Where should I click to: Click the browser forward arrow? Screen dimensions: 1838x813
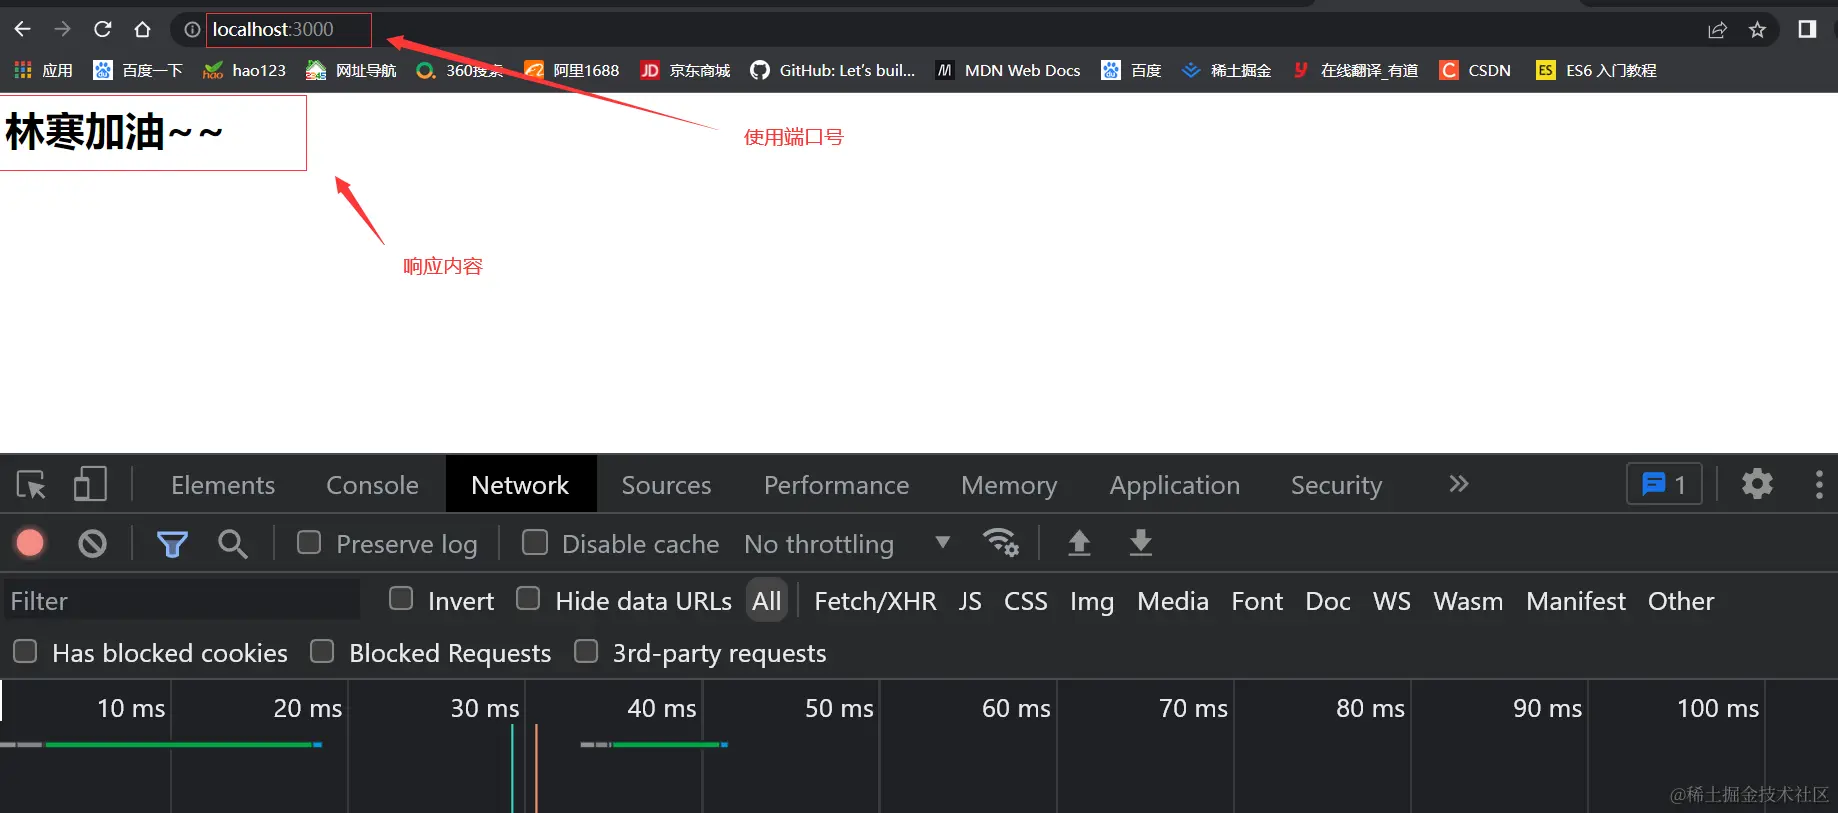coord(62,29)
